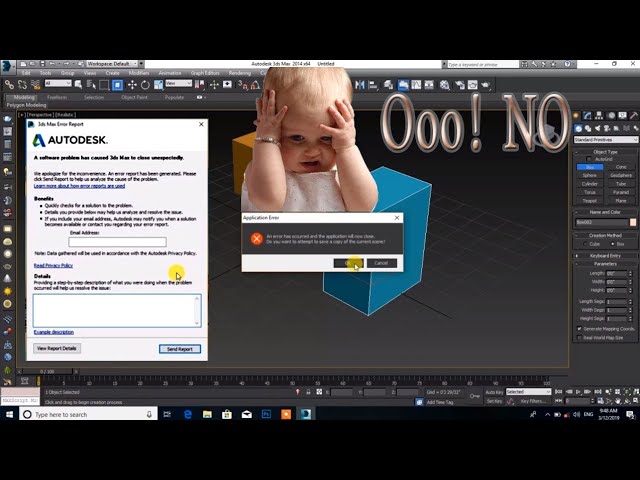Viewport: 640px width, 480px height.
Task: Click the Select and Link tool icon
Action: pos(9,84)
